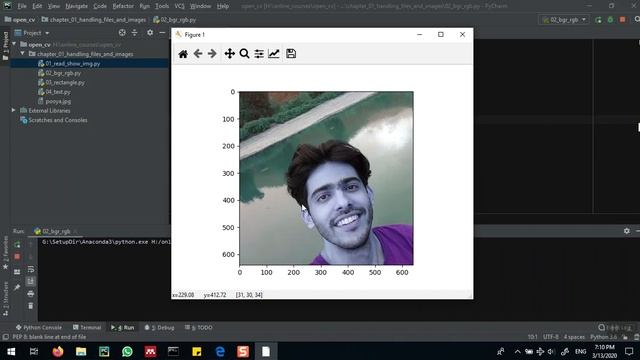Click the ENG language indicator in taskbar
This screenshot has width=640, height=360.
tap(580, 351)
